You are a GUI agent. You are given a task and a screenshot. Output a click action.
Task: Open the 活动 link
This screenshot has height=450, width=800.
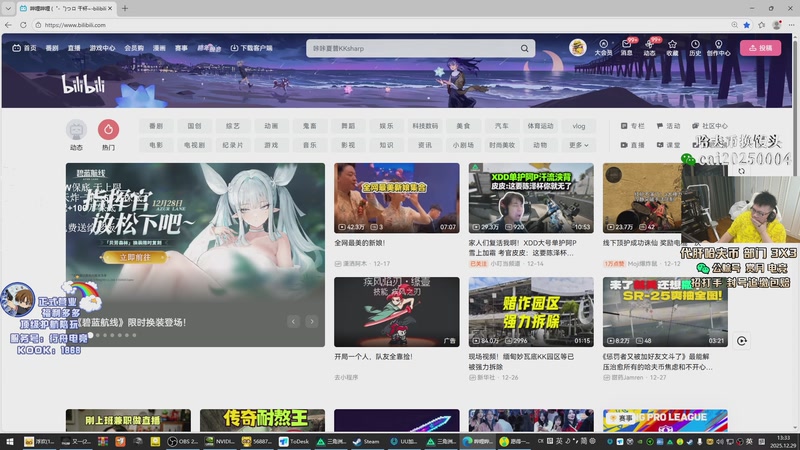tap(668, 126)
